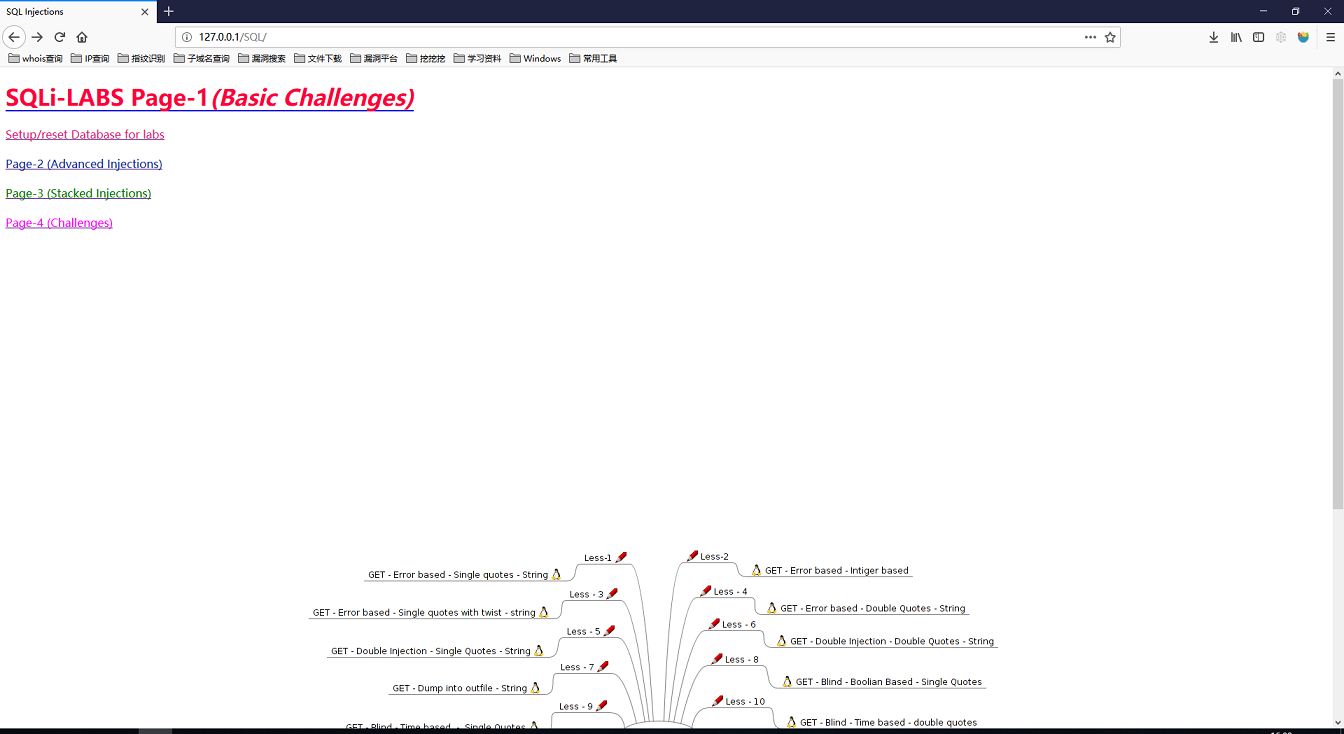Click 'GET - Blind - Boolian Based - Single Quotes'
The image size is (1344, 734).
[889, 682]
